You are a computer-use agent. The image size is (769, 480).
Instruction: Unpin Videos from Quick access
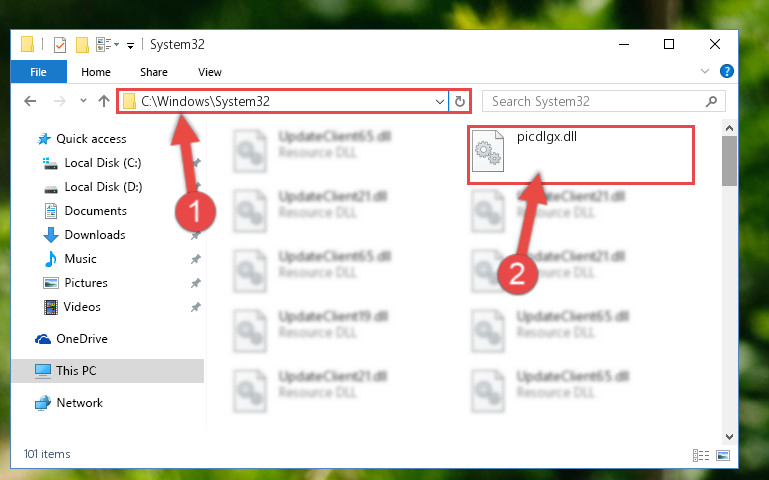196,307
